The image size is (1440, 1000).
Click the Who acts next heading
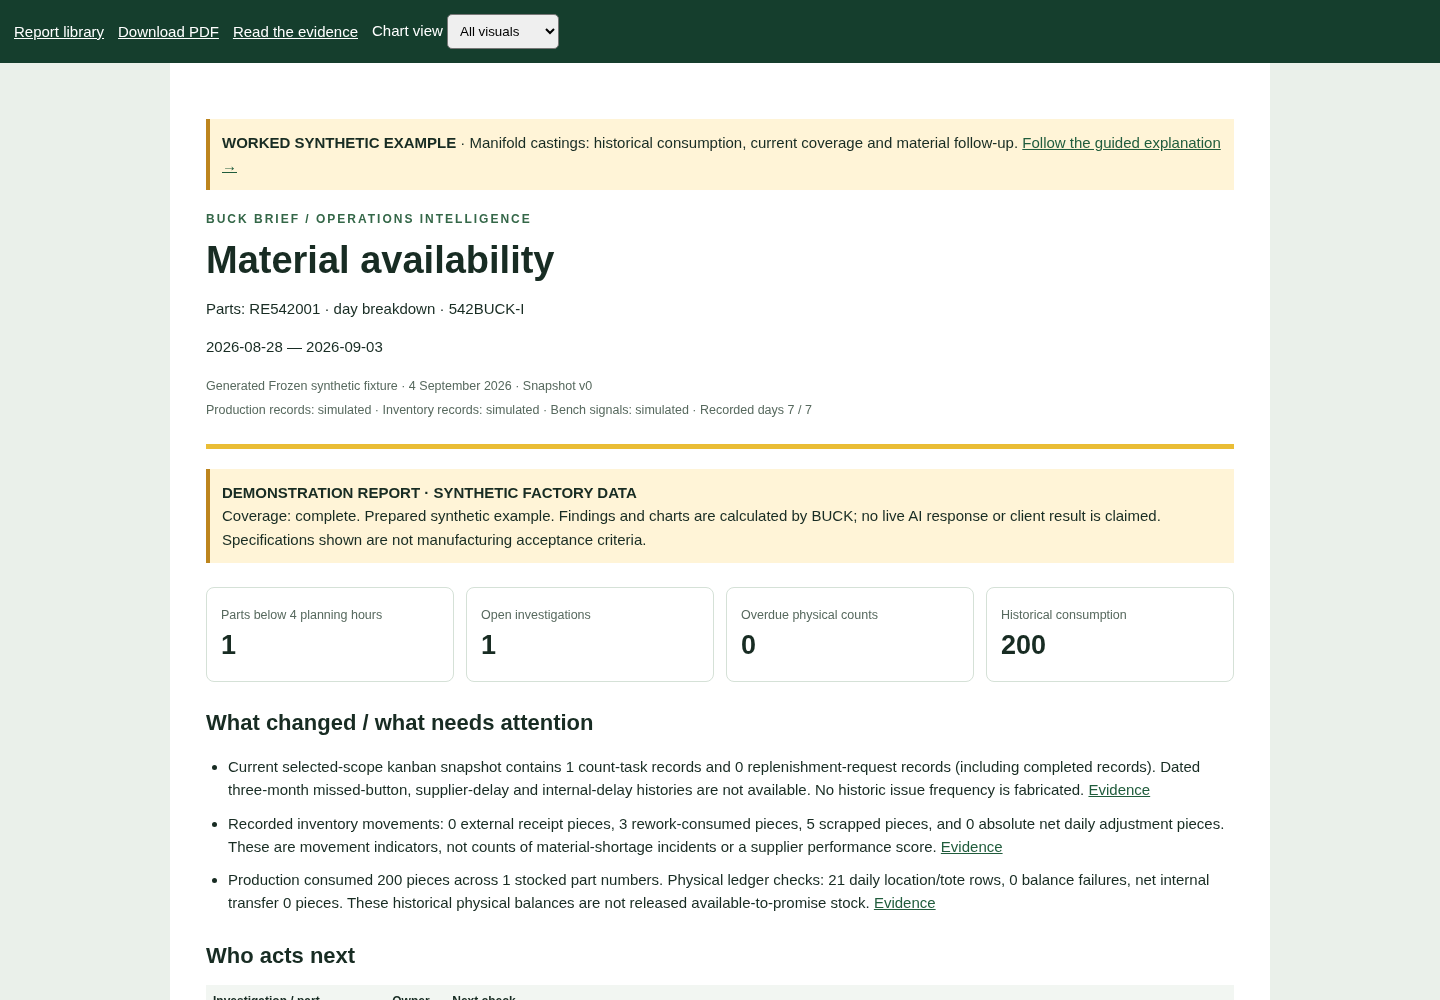click(x=280, y=956)
